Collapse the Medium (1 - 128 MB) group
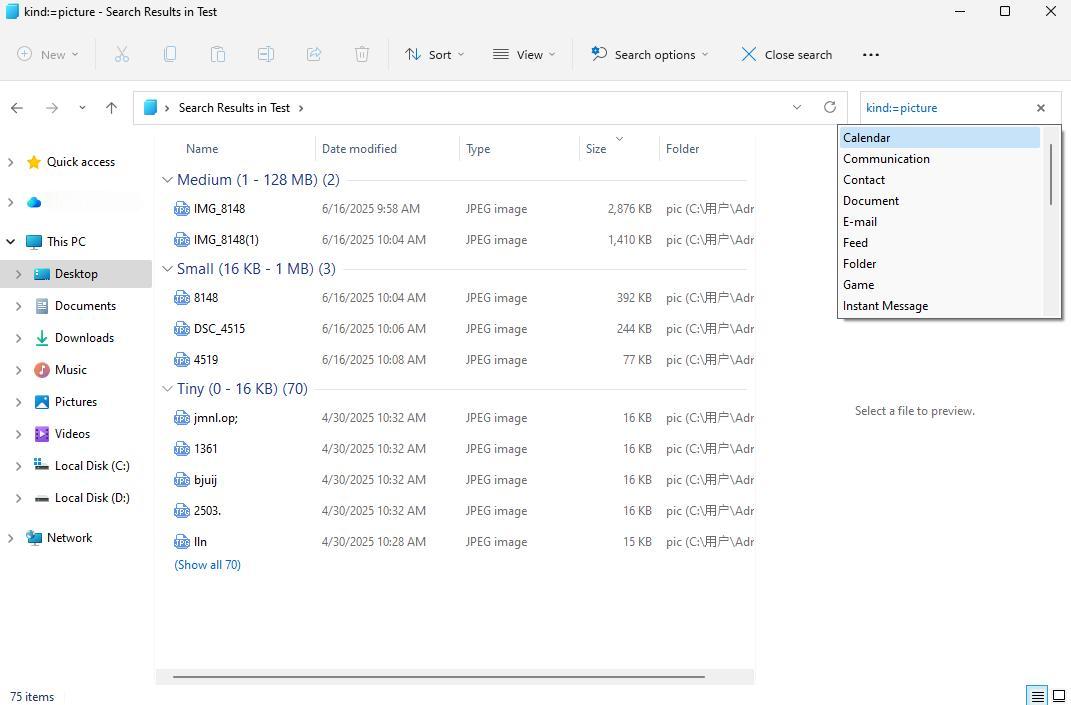The width and height of the screenshot is (1071, 705). (x=166, y=180)
